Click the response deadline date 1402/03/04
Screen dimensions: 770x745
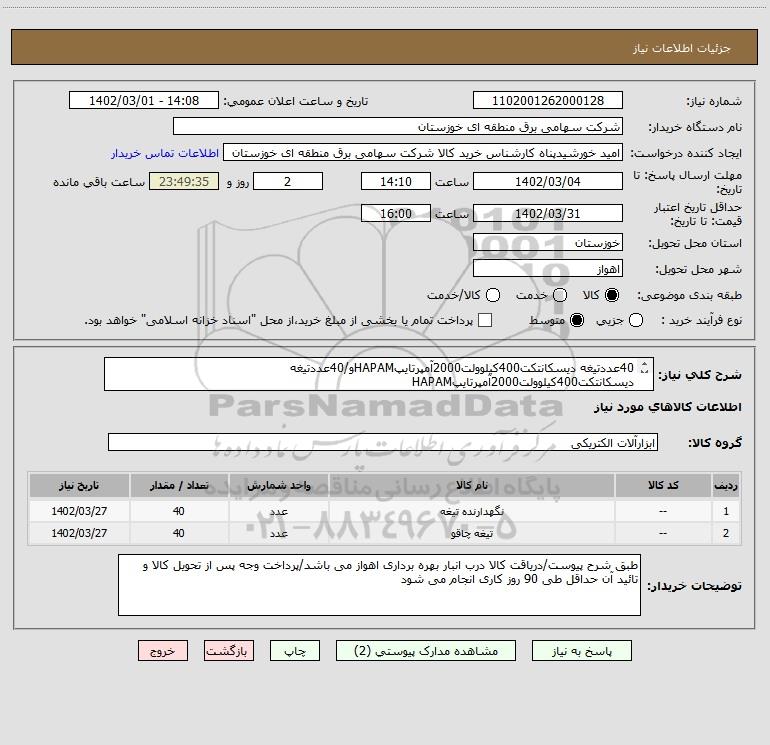coord(548,181)
